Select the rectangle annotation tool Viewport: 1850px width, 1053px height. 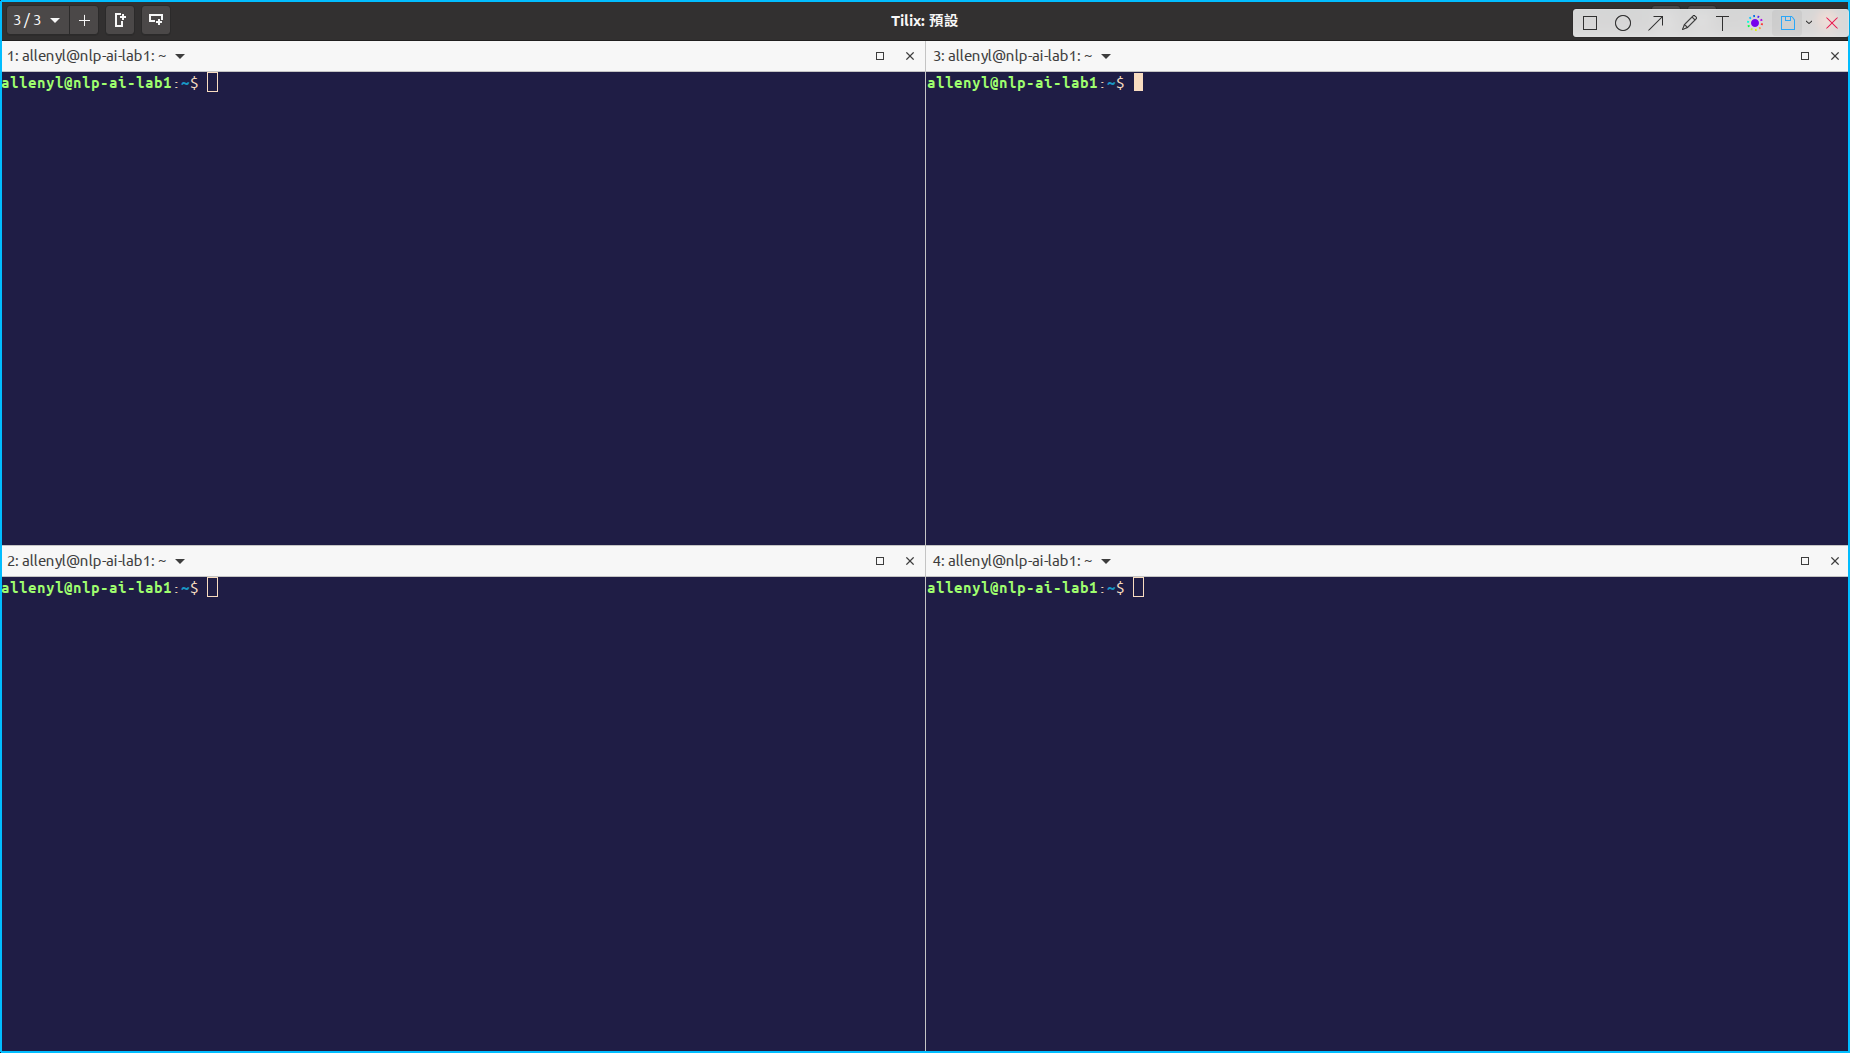click(1590, 23)
